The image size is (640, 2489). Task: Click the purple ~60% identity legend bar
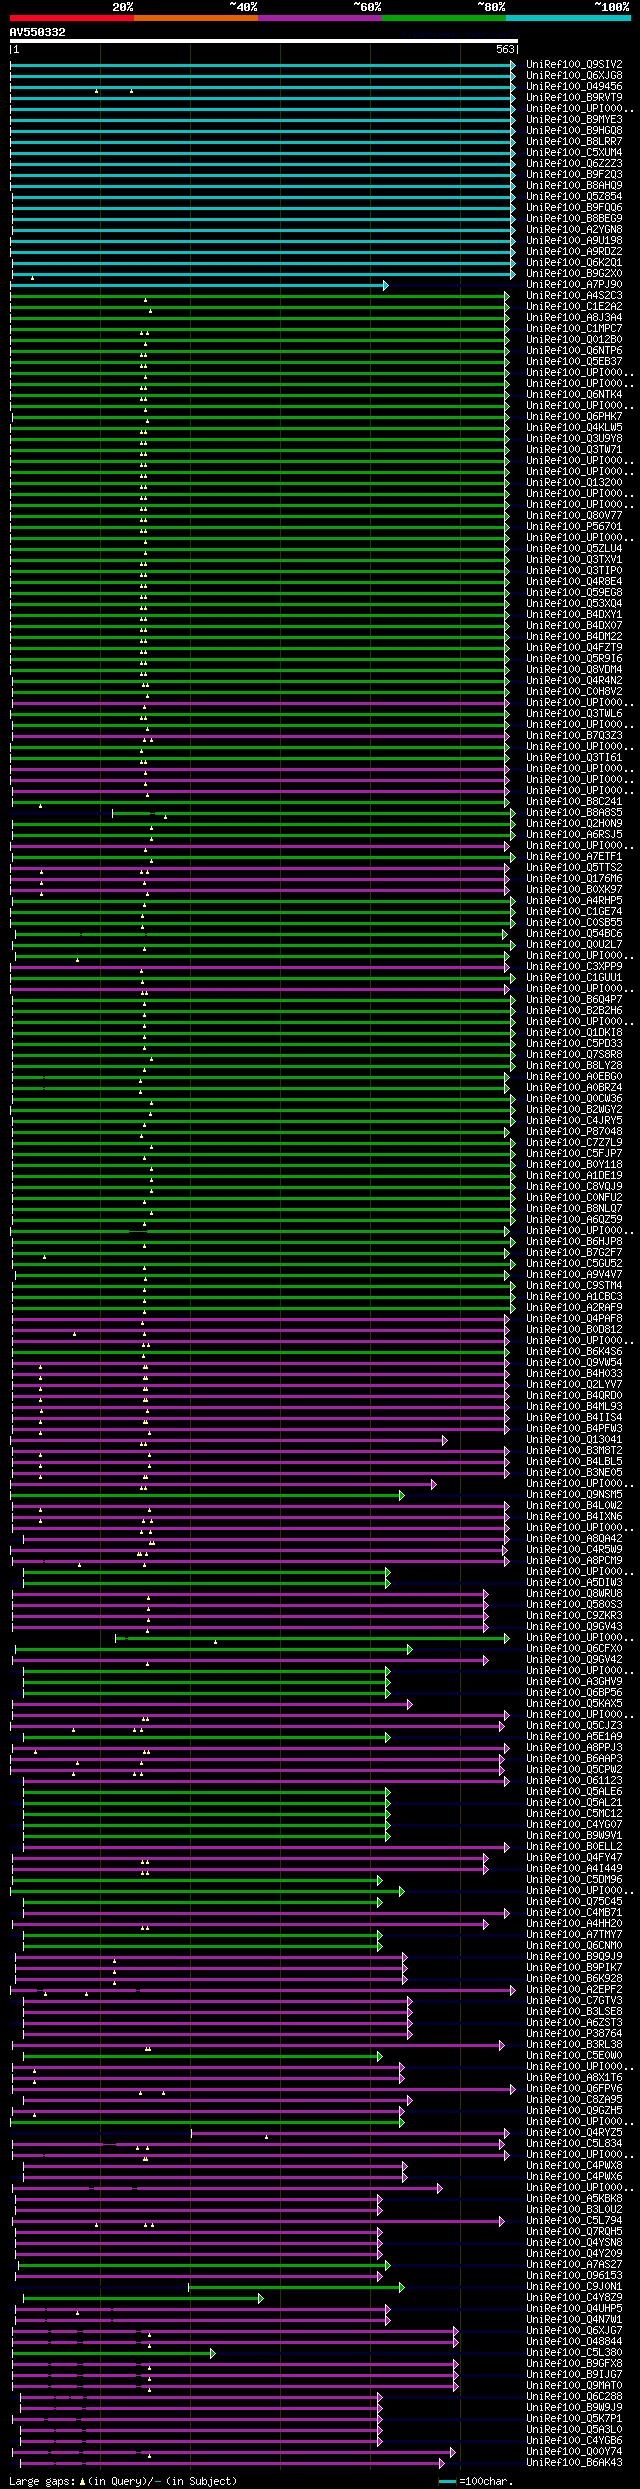320,18
